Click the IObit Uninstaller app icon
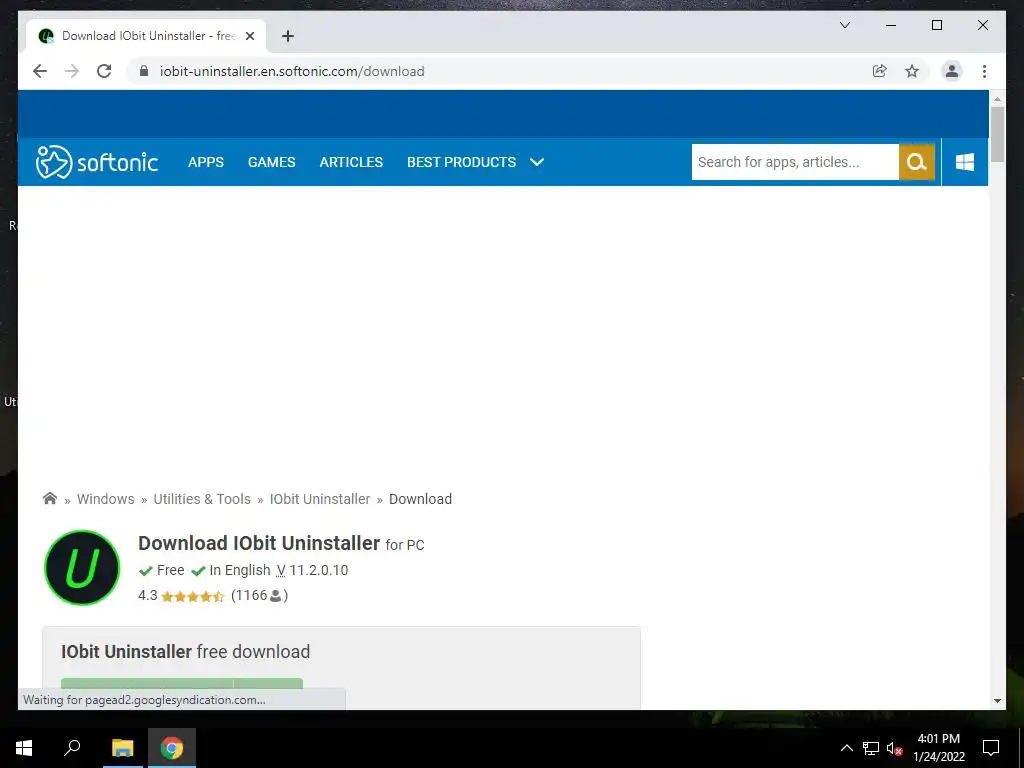Image resolution: width=1024 pixels, height=768 pixels. tap(82, 568)
